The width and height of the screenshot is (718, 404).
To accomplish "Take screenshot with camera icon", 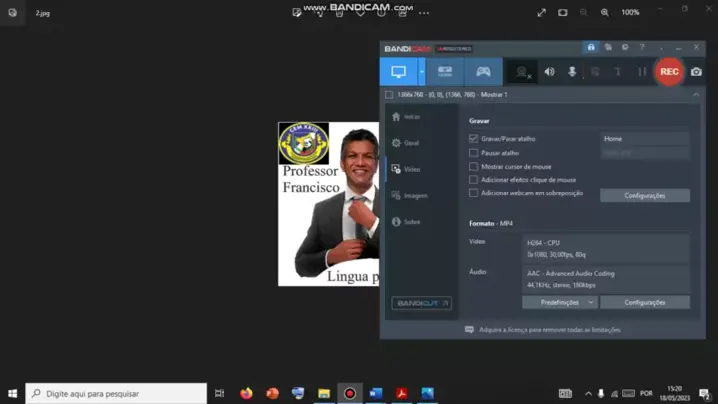I will [696, 72].
